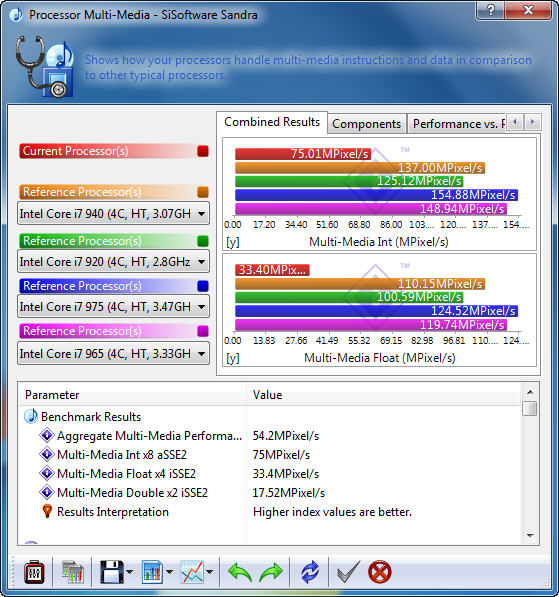Viewport: 559px width, 597px height.
Task: Click the Results Interpretation lightbulb icon
Action: click(x=47, y=511)
